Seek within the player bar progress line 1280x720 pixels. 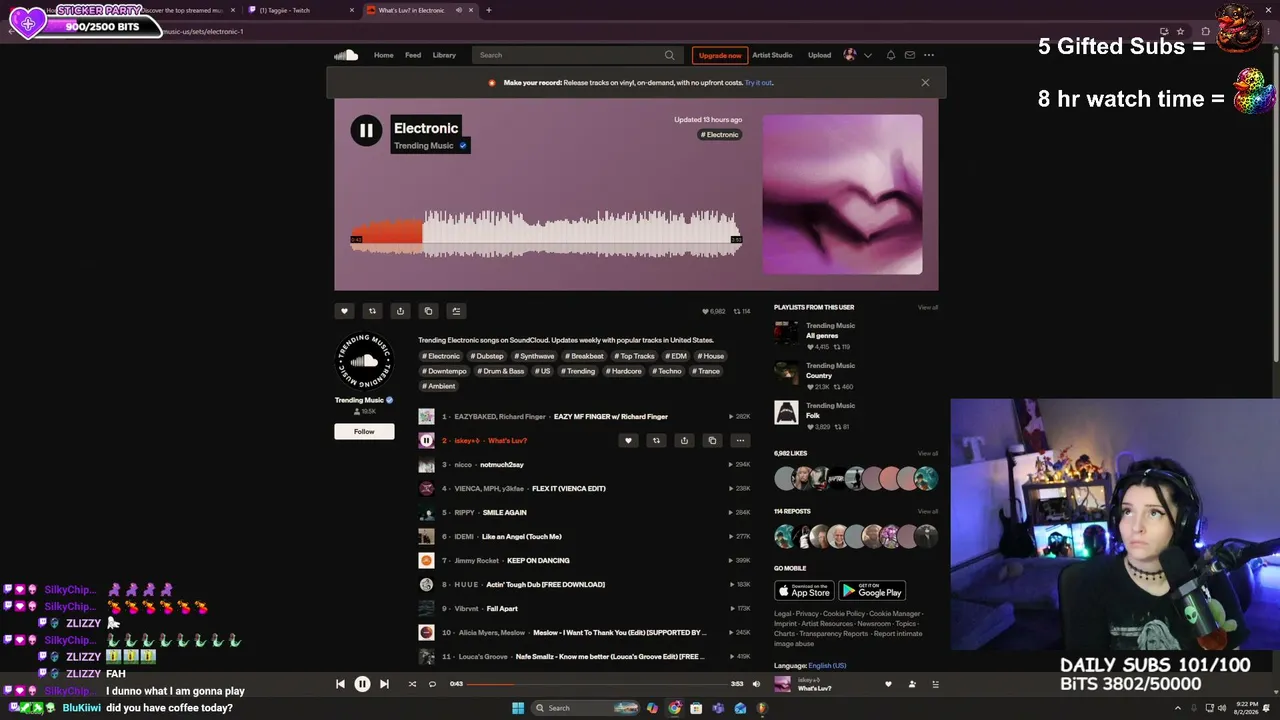click(597, 684)
